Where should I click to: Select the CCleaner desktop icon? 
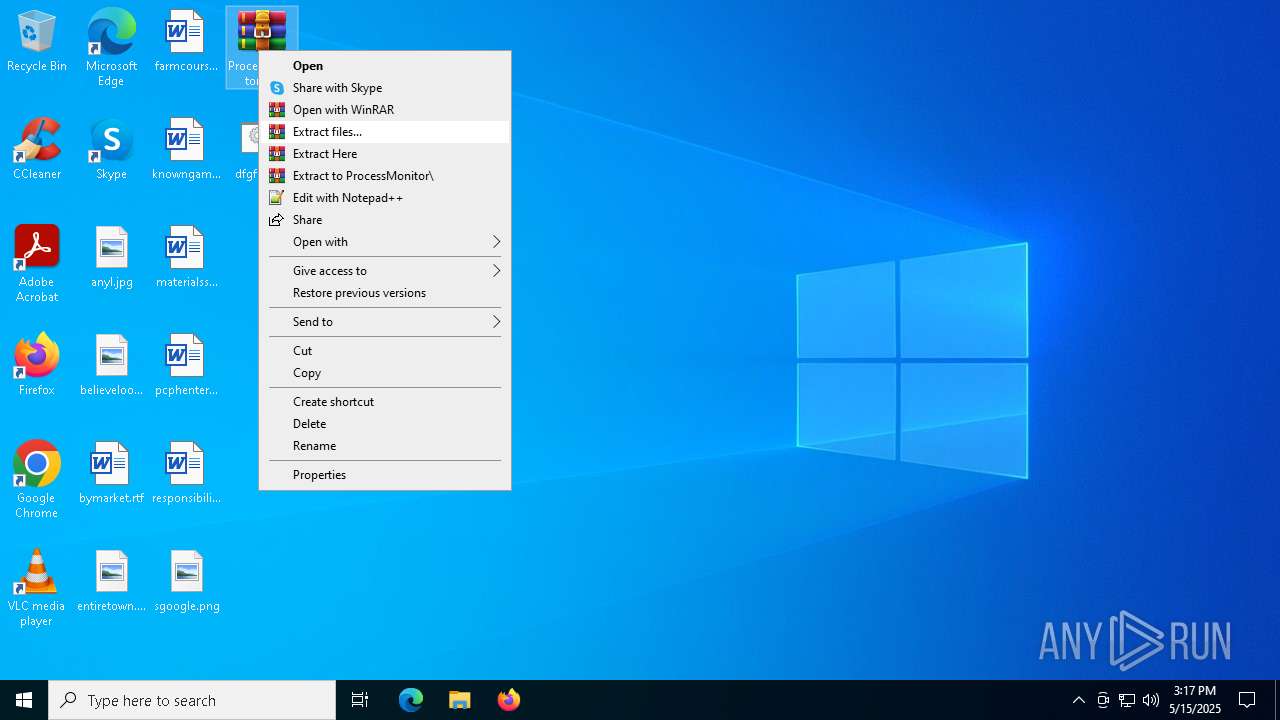tap(37, 150)
